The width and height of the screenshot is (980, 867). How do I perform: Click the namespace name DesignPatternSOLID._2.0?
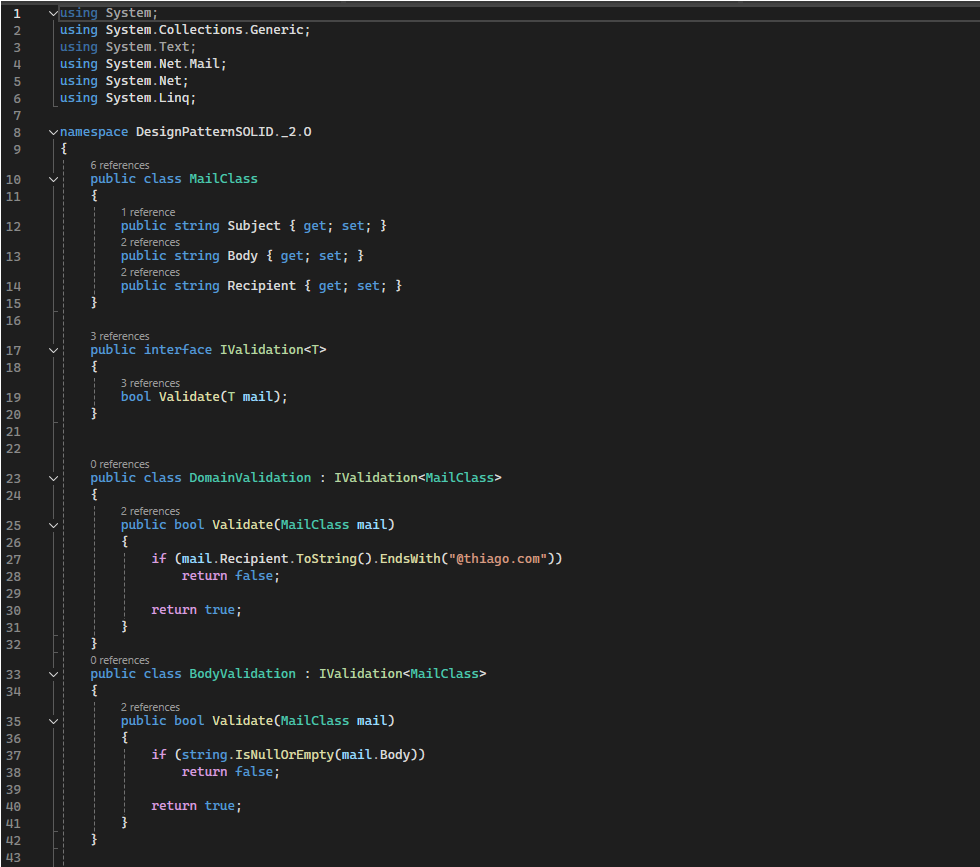tap(224, 132)
